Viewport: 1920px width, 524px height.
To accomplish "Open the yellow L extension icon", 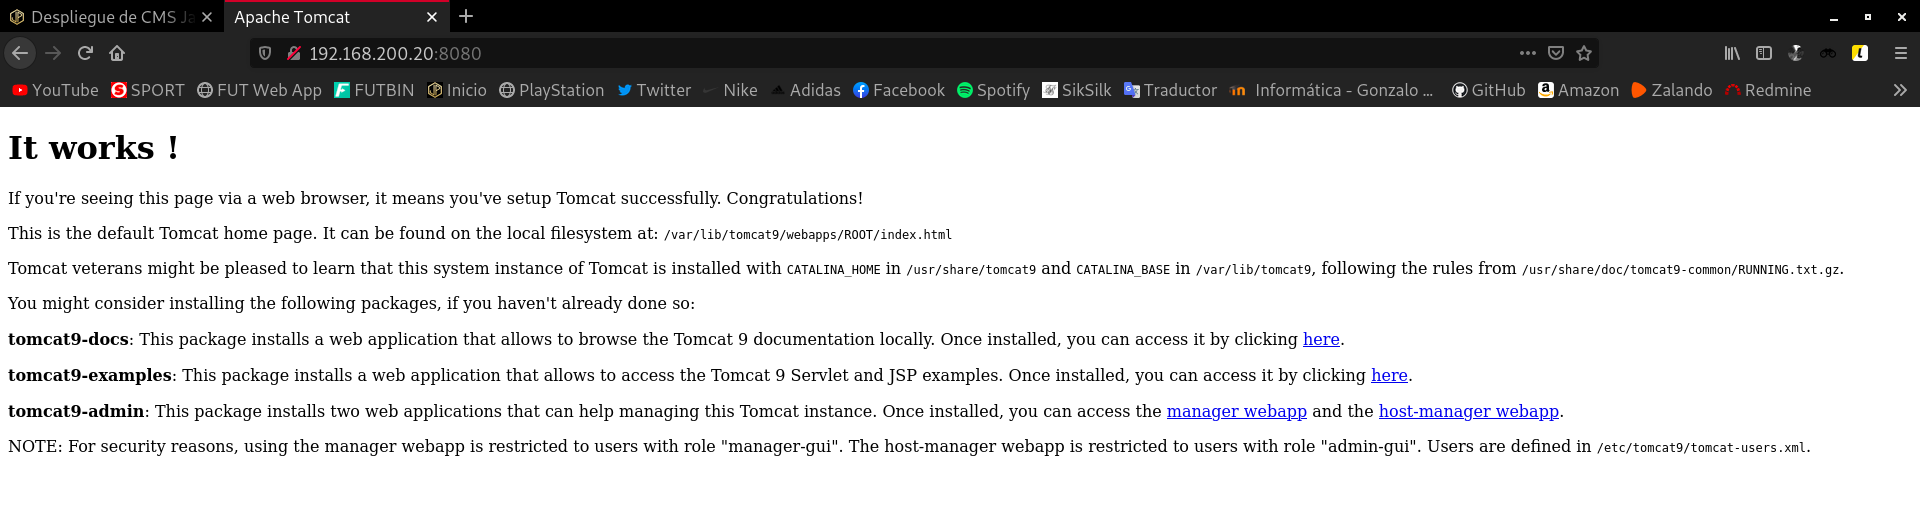I will [x=1860, y=53].
